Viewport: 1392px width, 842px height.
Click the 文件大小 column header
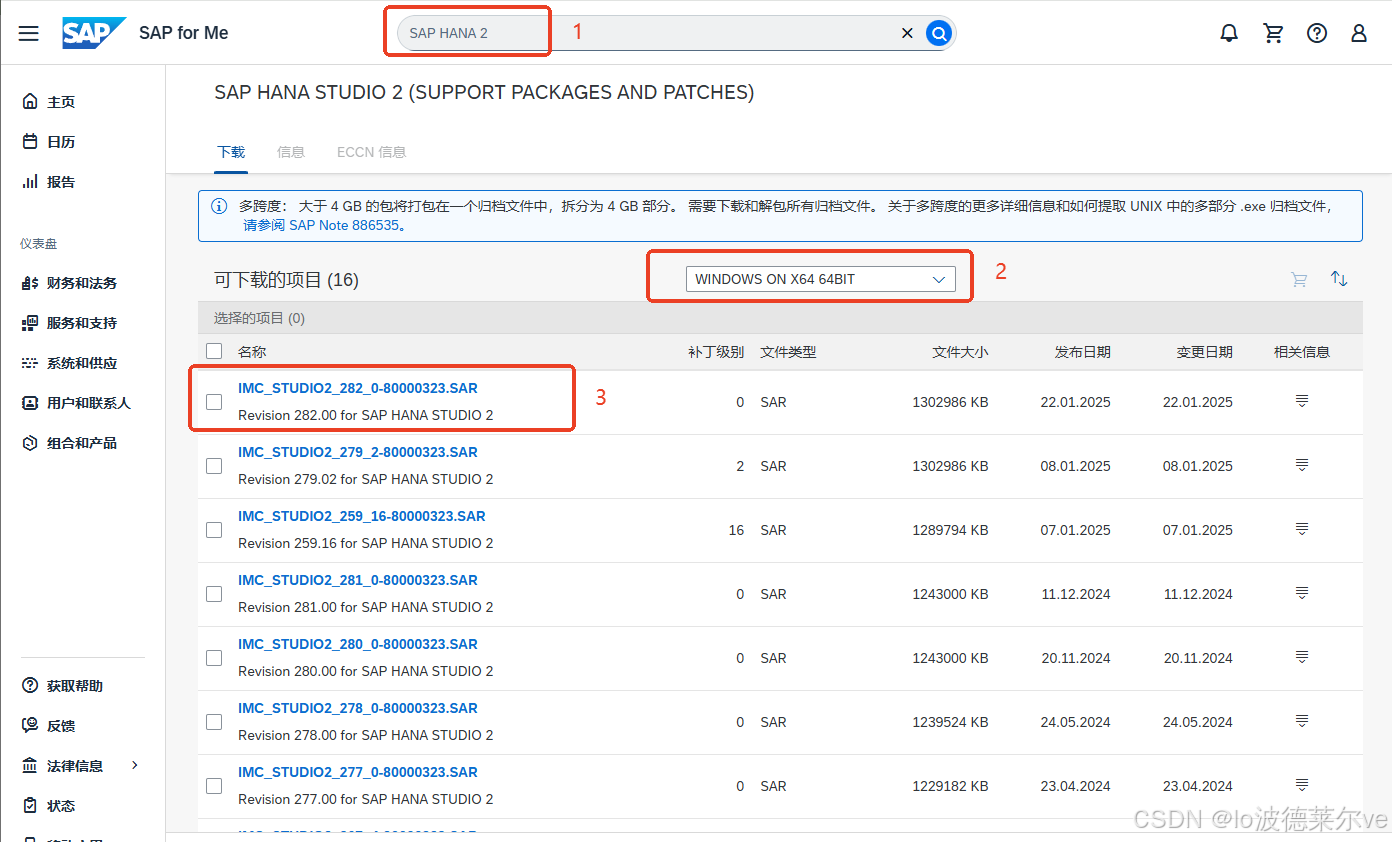click(x=960, y=352)
